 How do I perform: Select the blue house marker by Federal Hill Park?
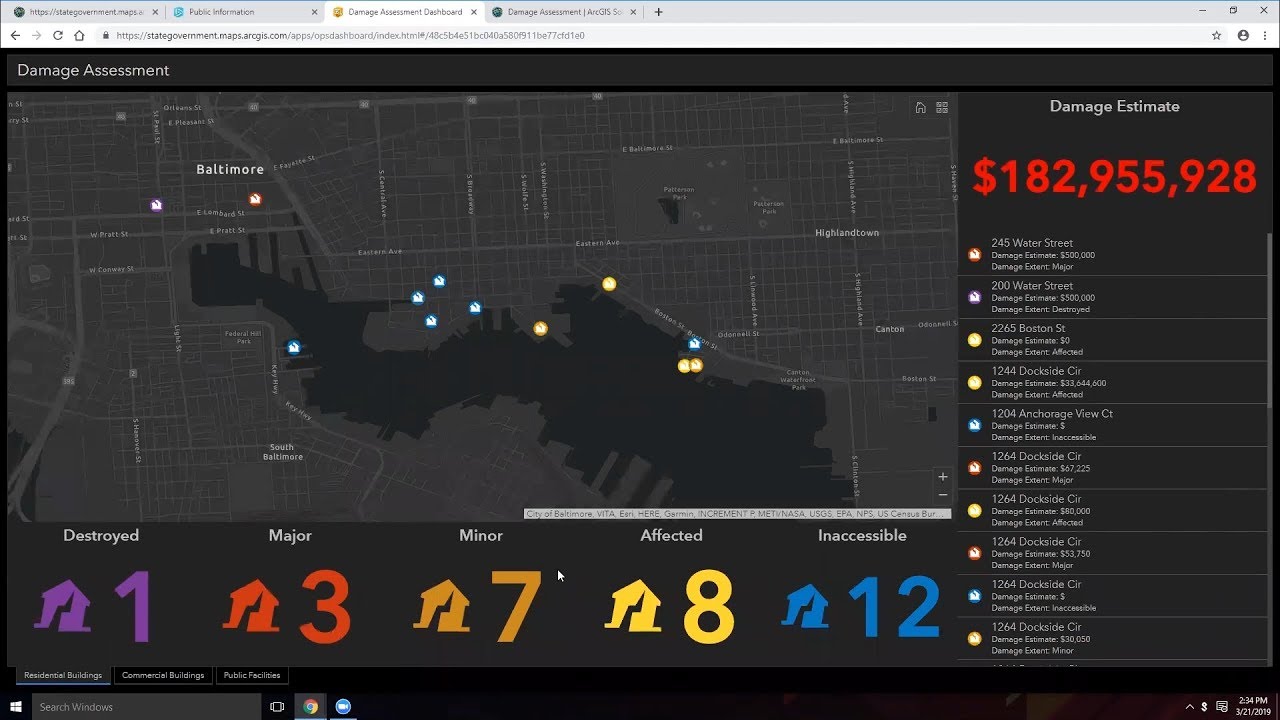(x=294, y=347)
